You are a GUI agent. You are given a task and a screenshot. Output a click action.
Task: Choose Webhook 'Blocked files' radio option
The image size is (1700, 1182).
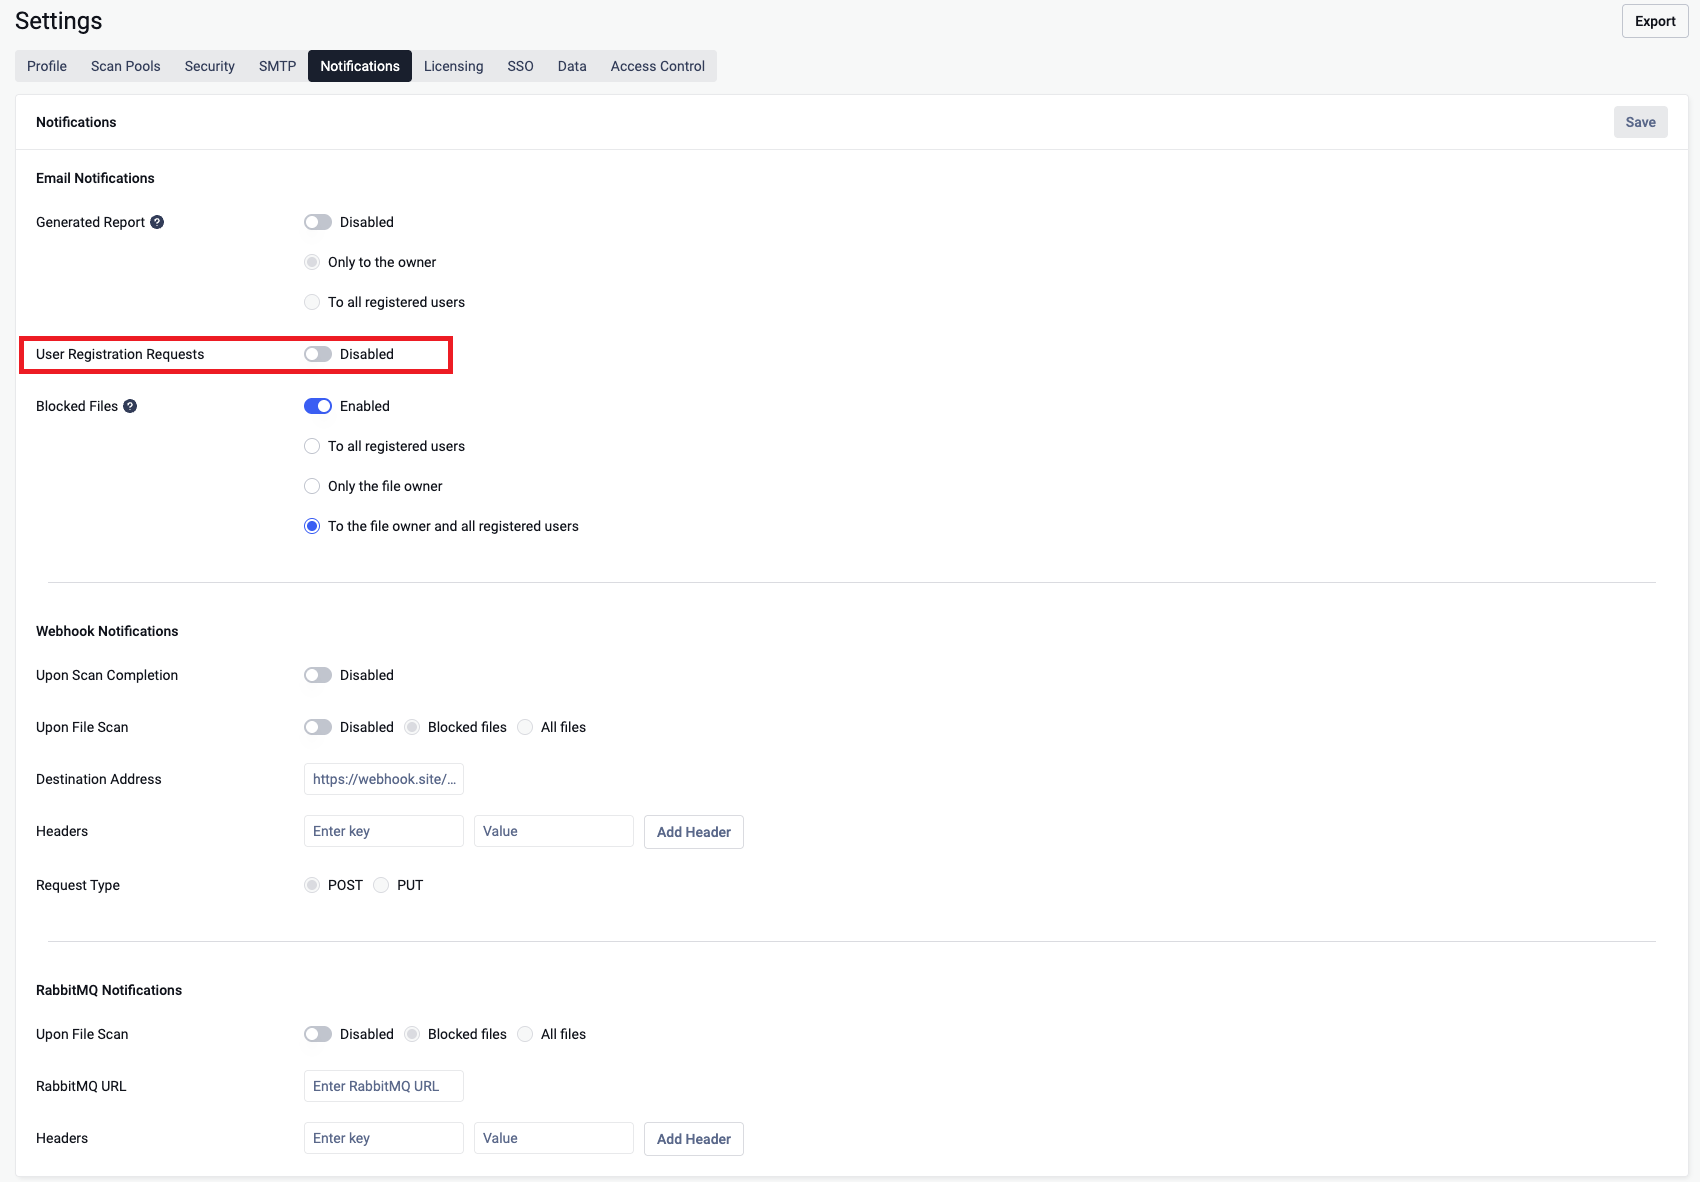point(412,727)
